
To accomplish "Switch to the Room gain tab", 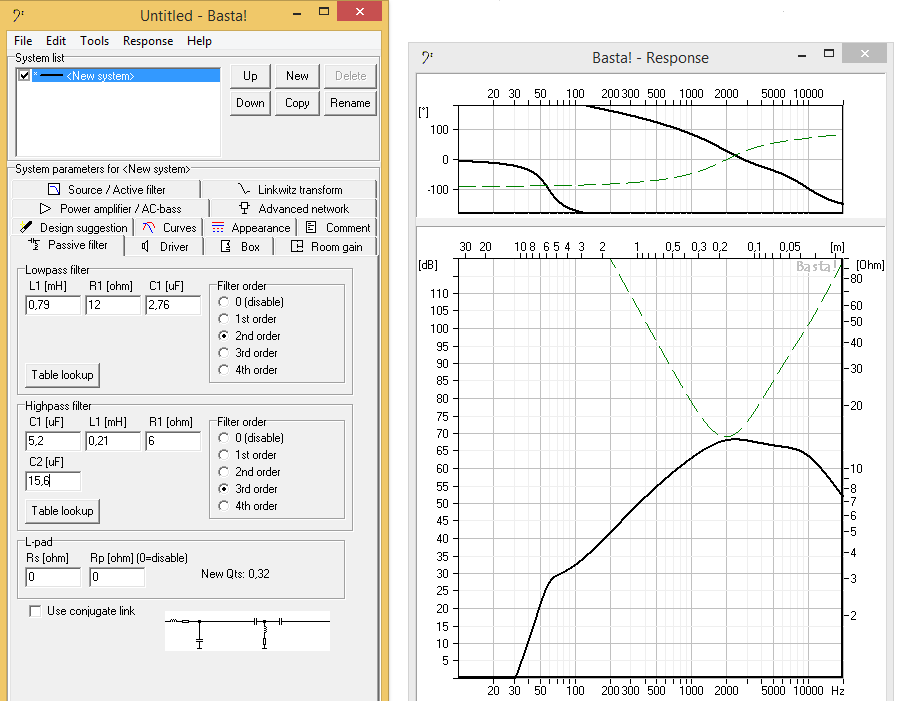I will pos(326,246).
